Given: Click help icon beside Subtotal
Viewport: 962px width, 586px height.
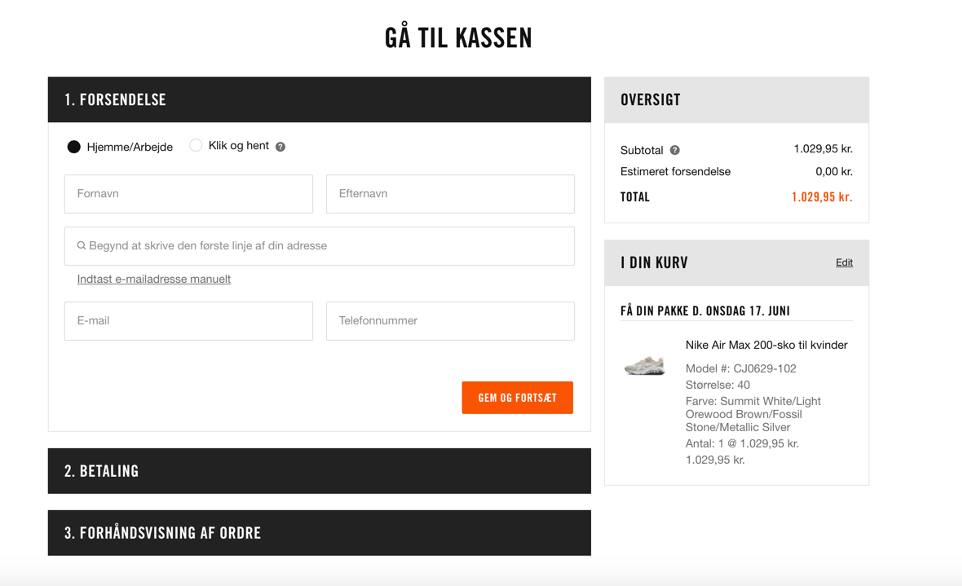Looking at the screenshot, I should point(675,150).
